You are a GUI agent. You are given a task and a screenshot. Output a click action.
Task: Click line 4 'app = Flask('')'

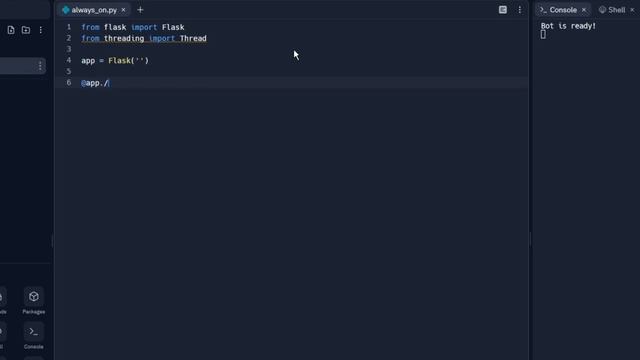point(115,61)
